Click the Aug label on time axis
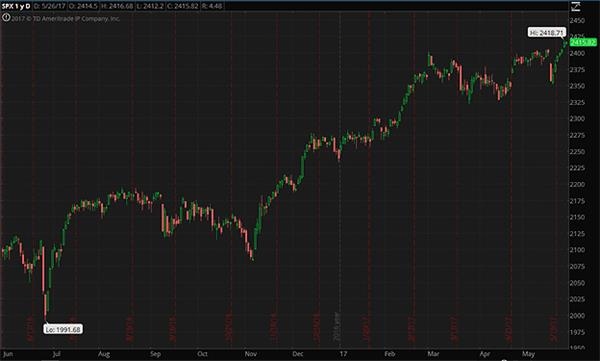This screenshot has height=361, width=600. click(x=104, y=354)
